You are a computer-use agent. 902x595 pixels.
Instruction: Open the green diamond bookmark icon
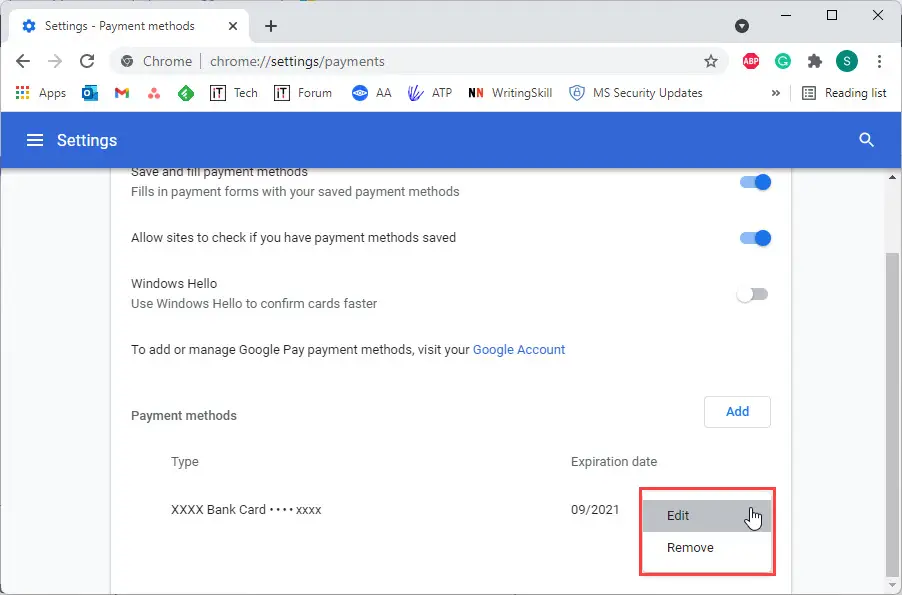coord(186,93)
